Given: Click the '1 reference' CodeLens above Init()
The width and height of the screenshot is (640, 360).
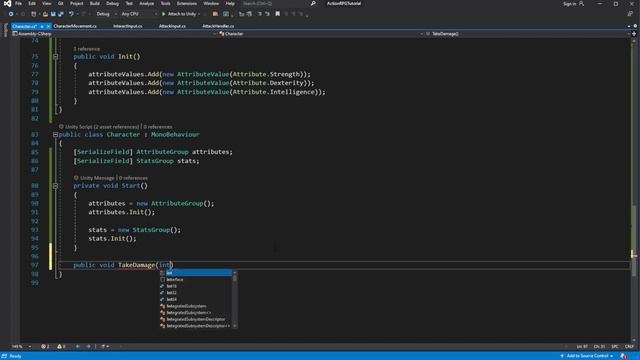Looking at the screenshot, I should pos(87,49).
